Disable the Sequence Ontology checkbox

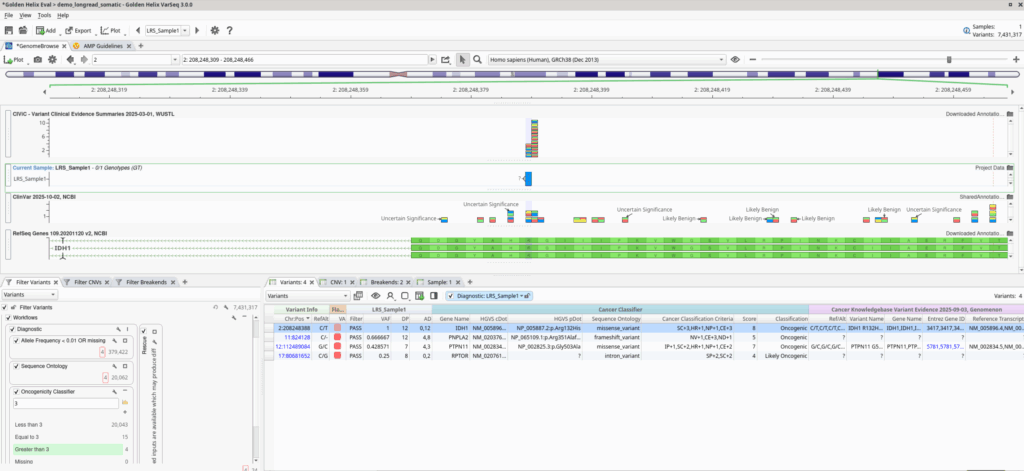click(17, 366)
